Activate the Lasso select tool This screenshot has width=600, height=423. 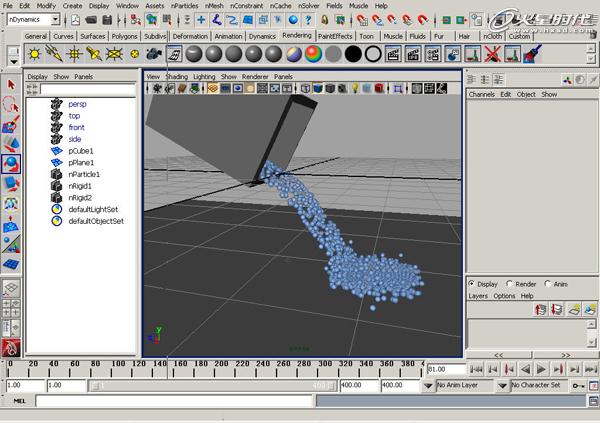[x=11, y=104]
